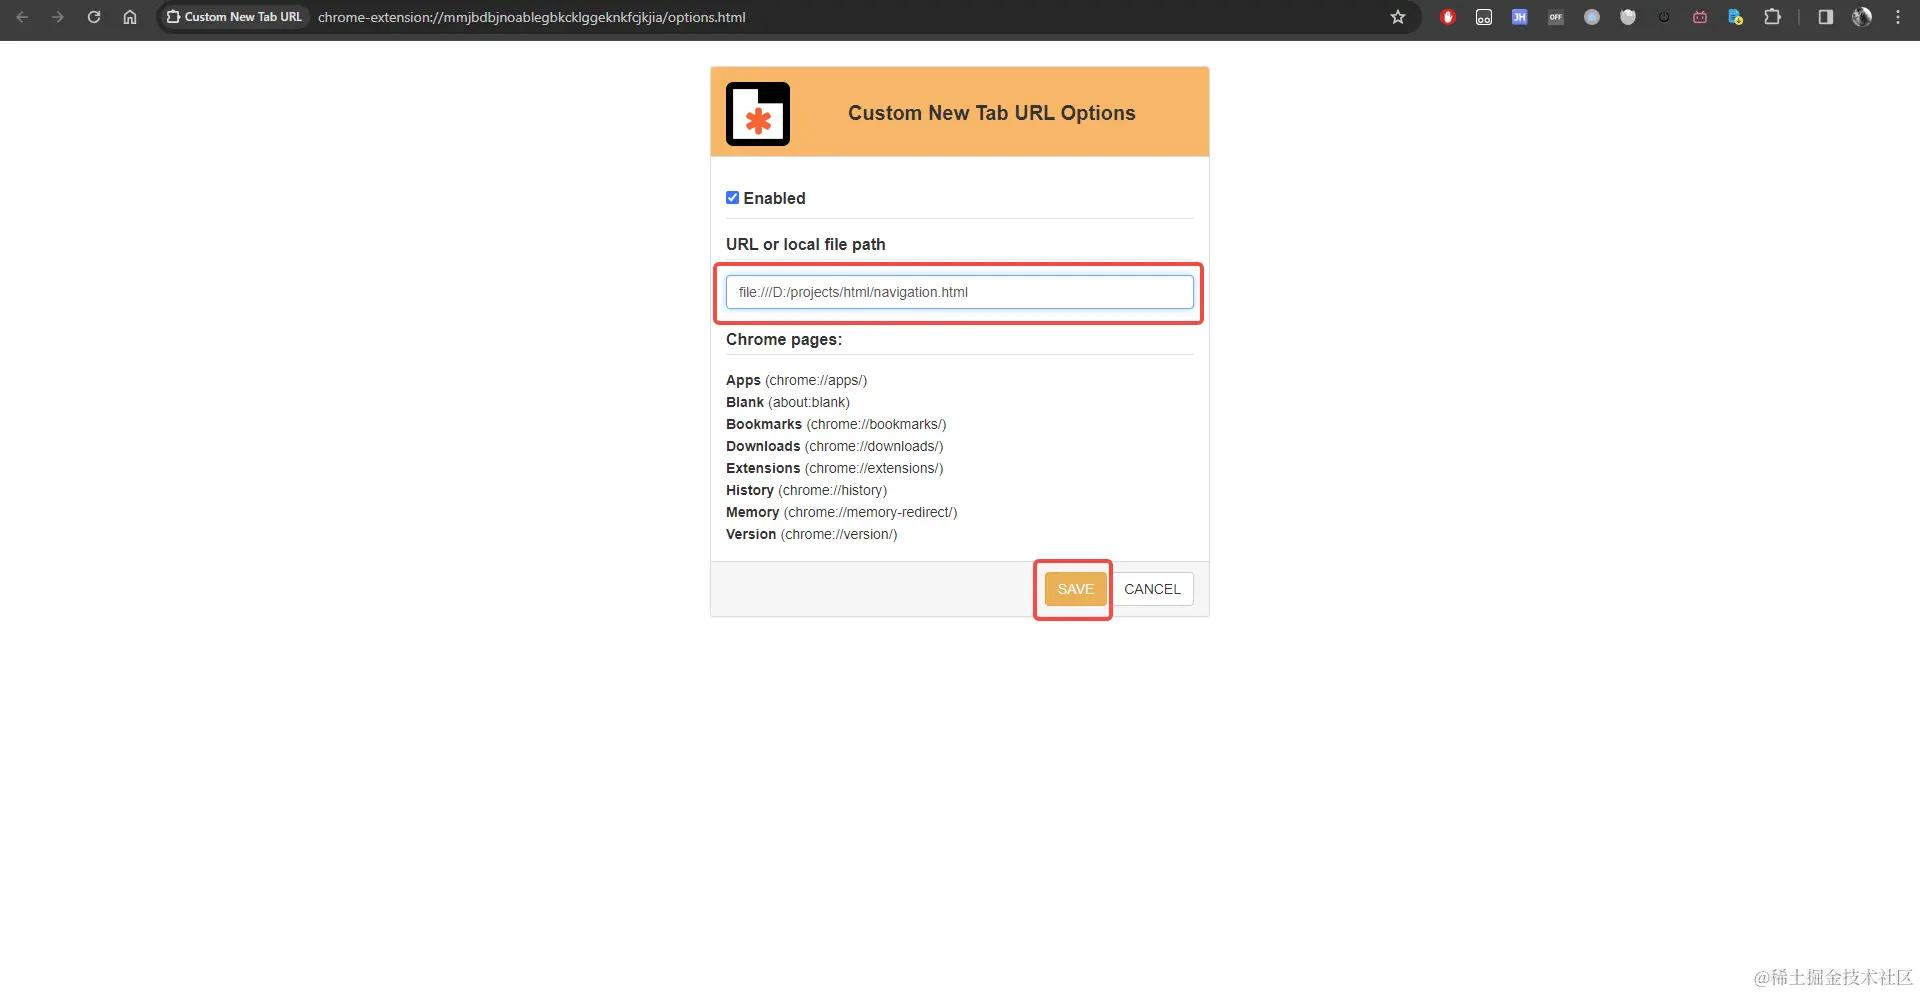Open the dark power-button extension icon
The width and height of the screenshot is (1920, 994).
click(x=1664, y=17)
